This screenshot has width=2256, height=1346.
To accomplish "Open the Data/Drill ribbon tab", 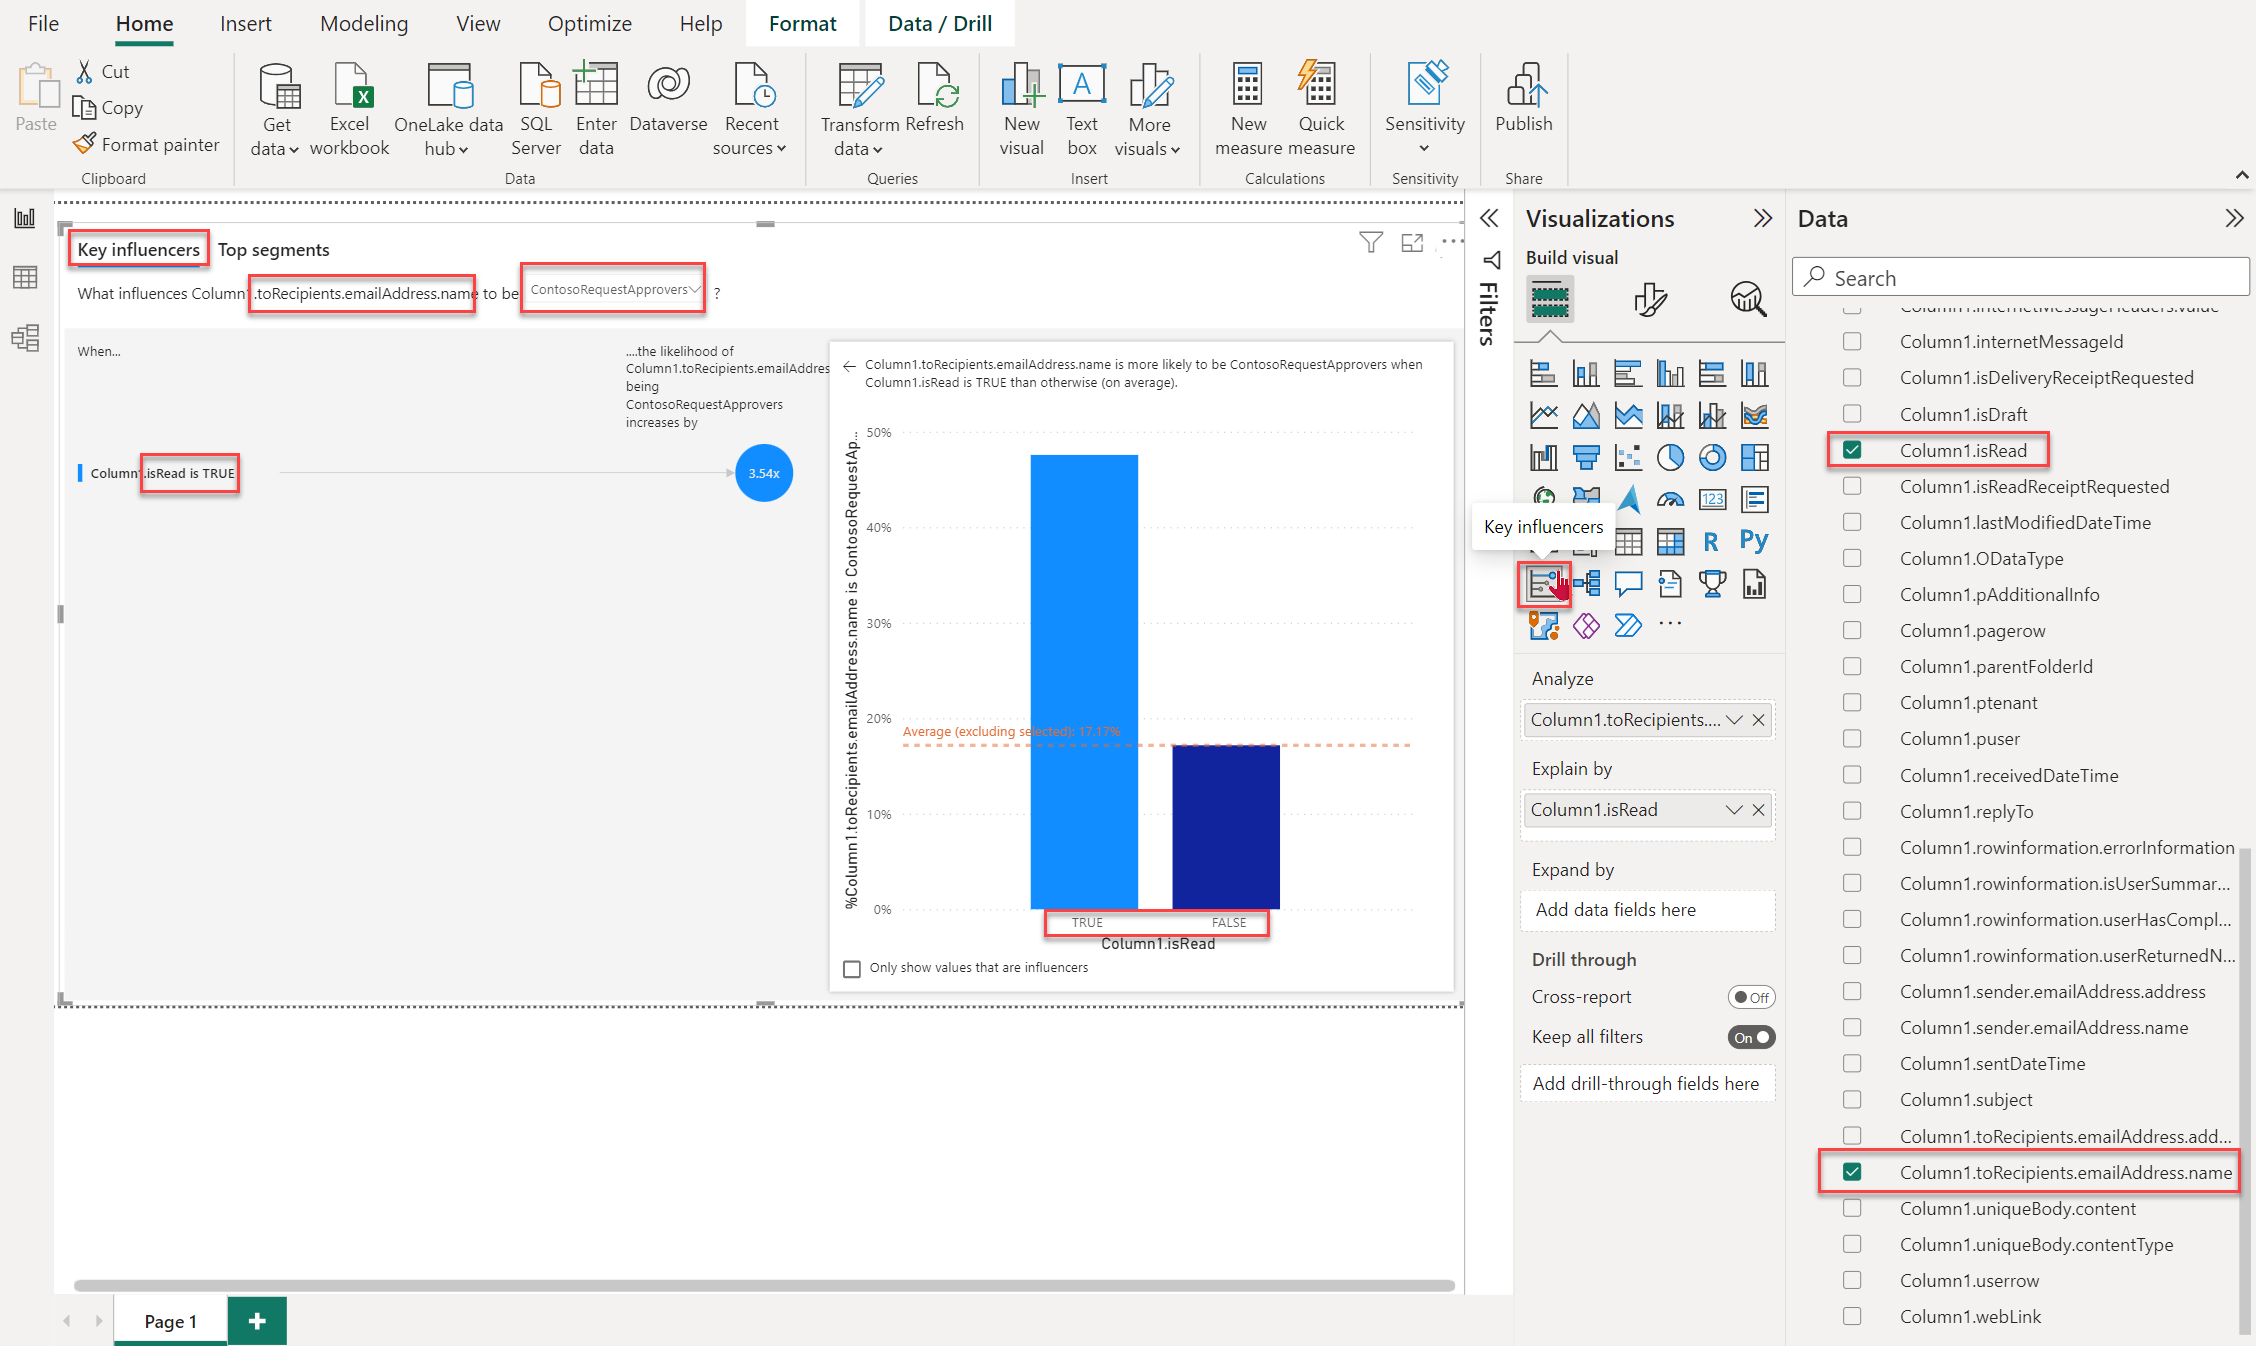I will pyautogui.click(x=939, y=22).
